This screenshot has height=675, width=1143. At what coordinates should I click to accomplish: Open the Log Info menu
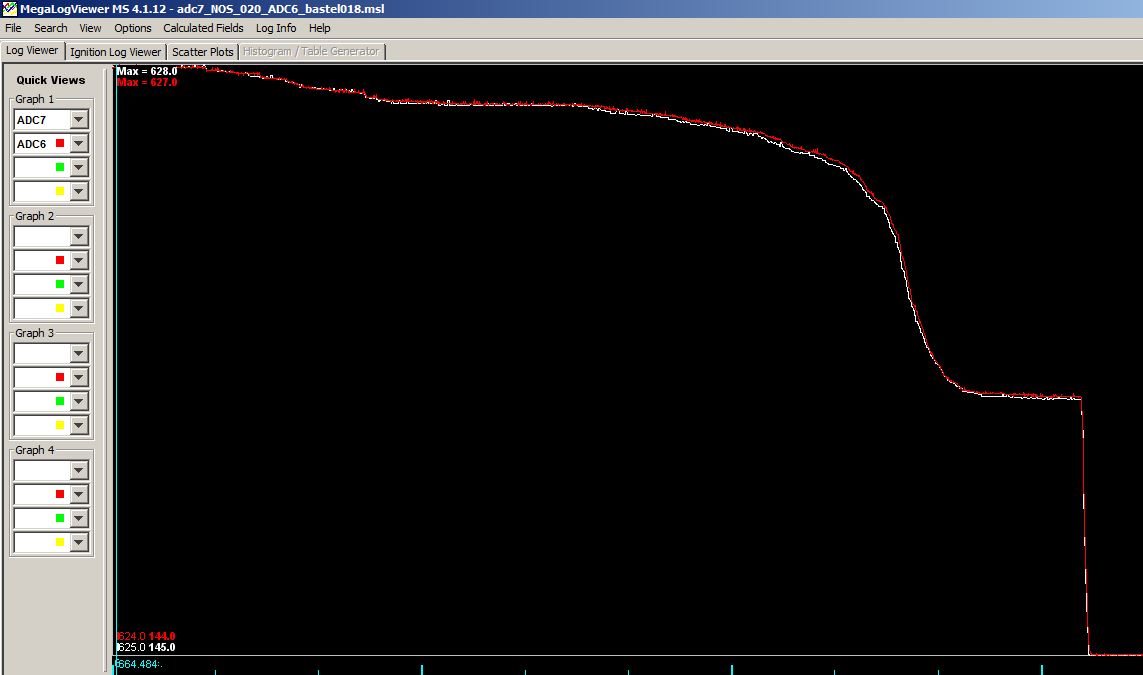coord(276,28)
